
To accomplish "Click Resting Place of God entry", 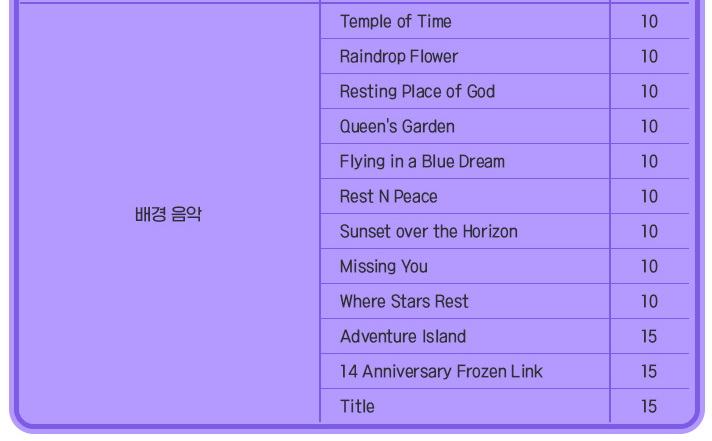I will [x=417, y=91].
